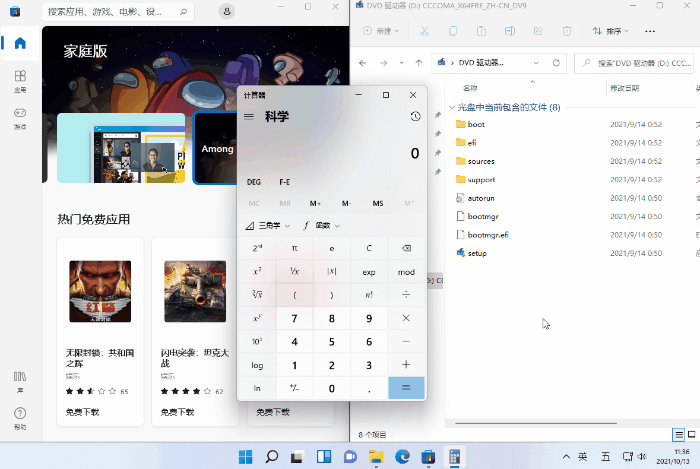The width and height of the screenshot is (700, 469).
Task: Click the delete trash icon in Explorer
Action: 567,31
